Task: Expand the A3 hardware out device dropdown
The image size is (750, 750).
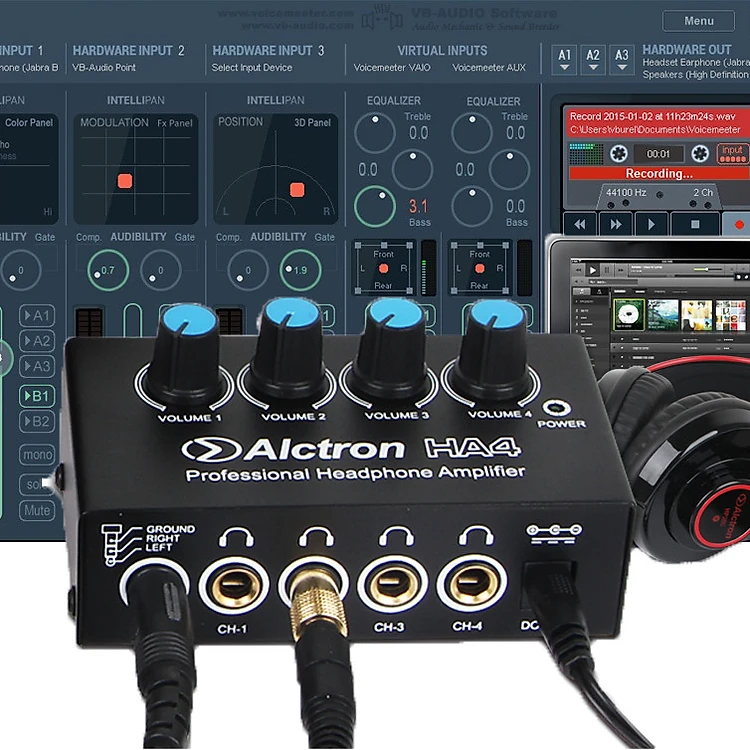Action: [x=622, y=60]
